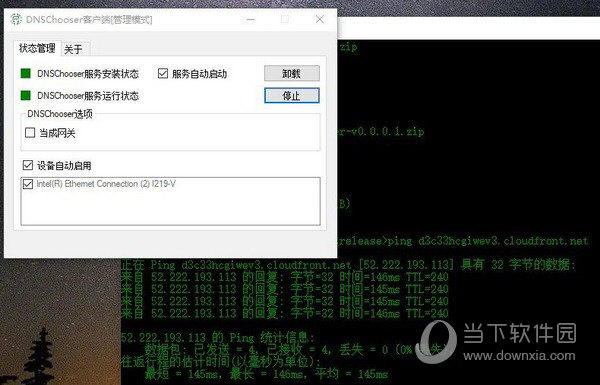Image resolution: width=600 pixels, height=385 pixels.
Task: Click green service running status indicator
Action: pos(26,95)
